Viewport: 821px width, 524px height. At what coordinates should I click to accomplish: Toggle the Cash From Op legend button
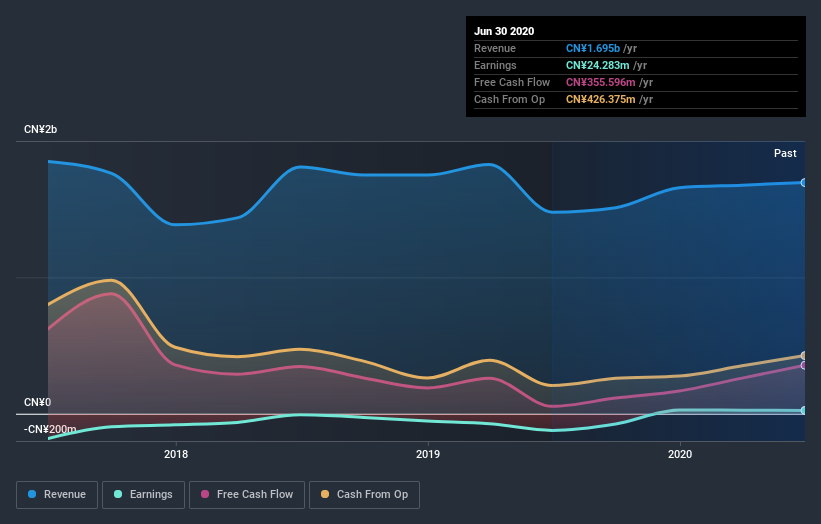[364, 495]
